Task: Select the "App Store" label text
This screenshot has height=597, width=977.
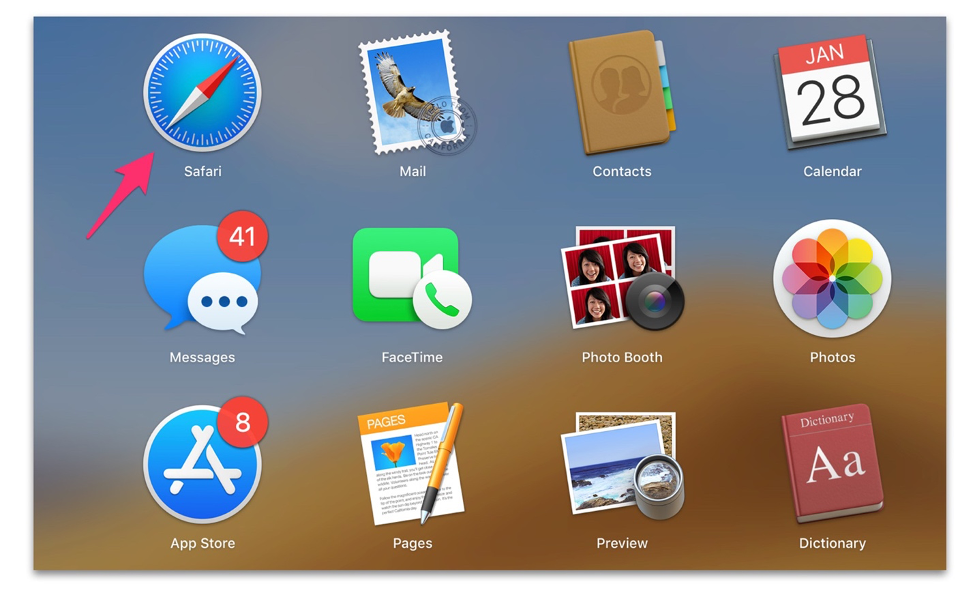Action: pyautogui.click(x=203, y=543)
